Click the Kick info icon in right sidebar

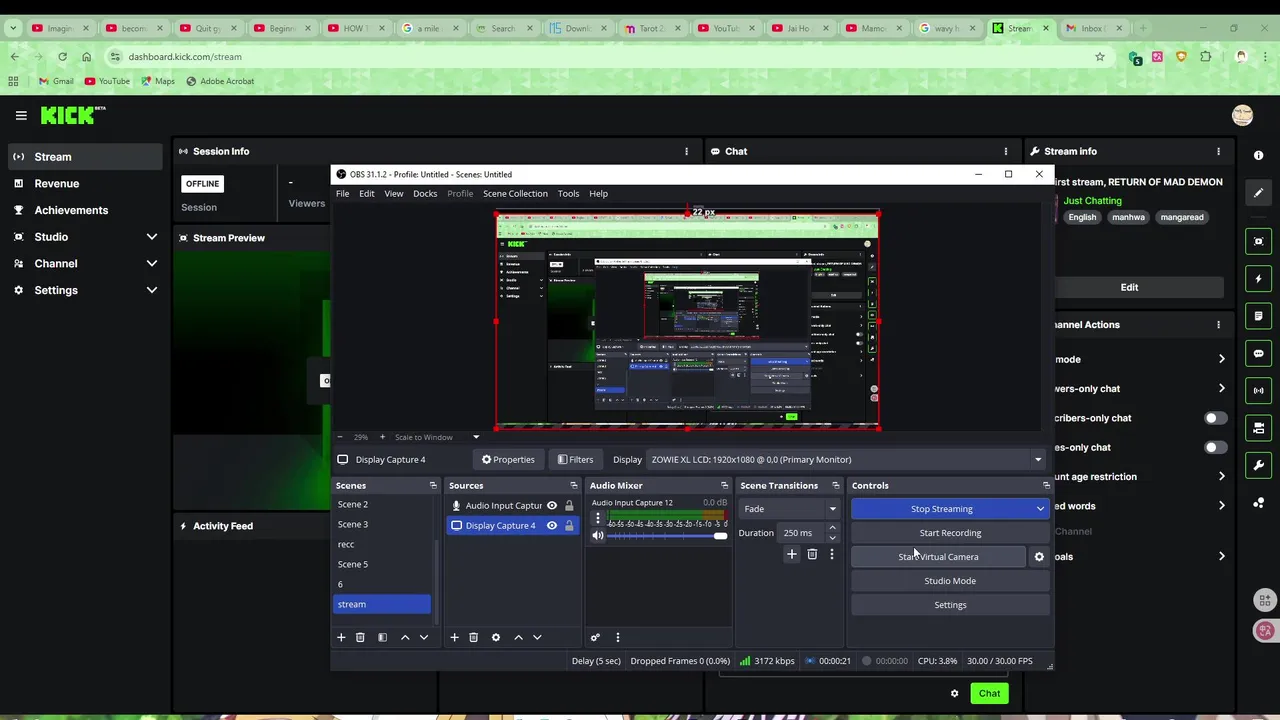click(1259, 155)
